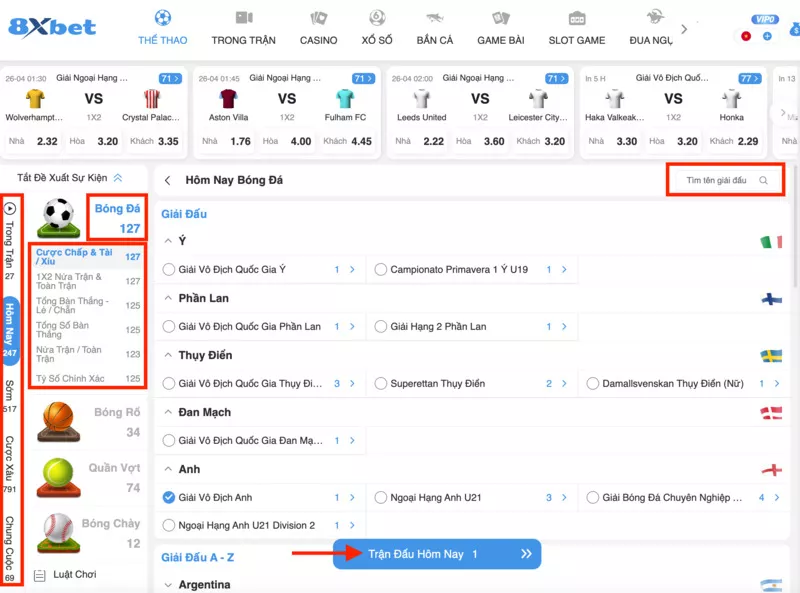Collapse the Đan Mạch section

168,412
